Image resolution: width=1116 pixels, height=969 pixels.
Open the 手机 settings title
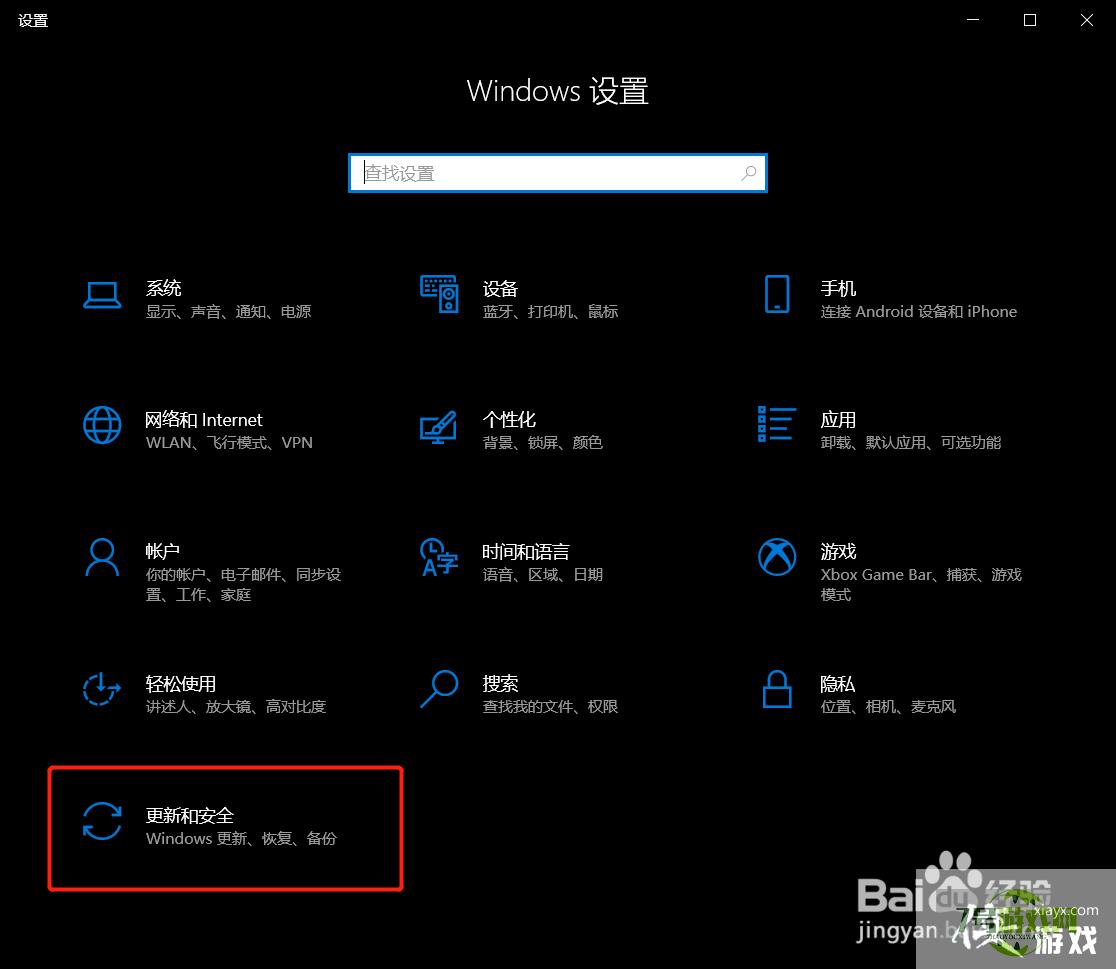coord(838,288)
